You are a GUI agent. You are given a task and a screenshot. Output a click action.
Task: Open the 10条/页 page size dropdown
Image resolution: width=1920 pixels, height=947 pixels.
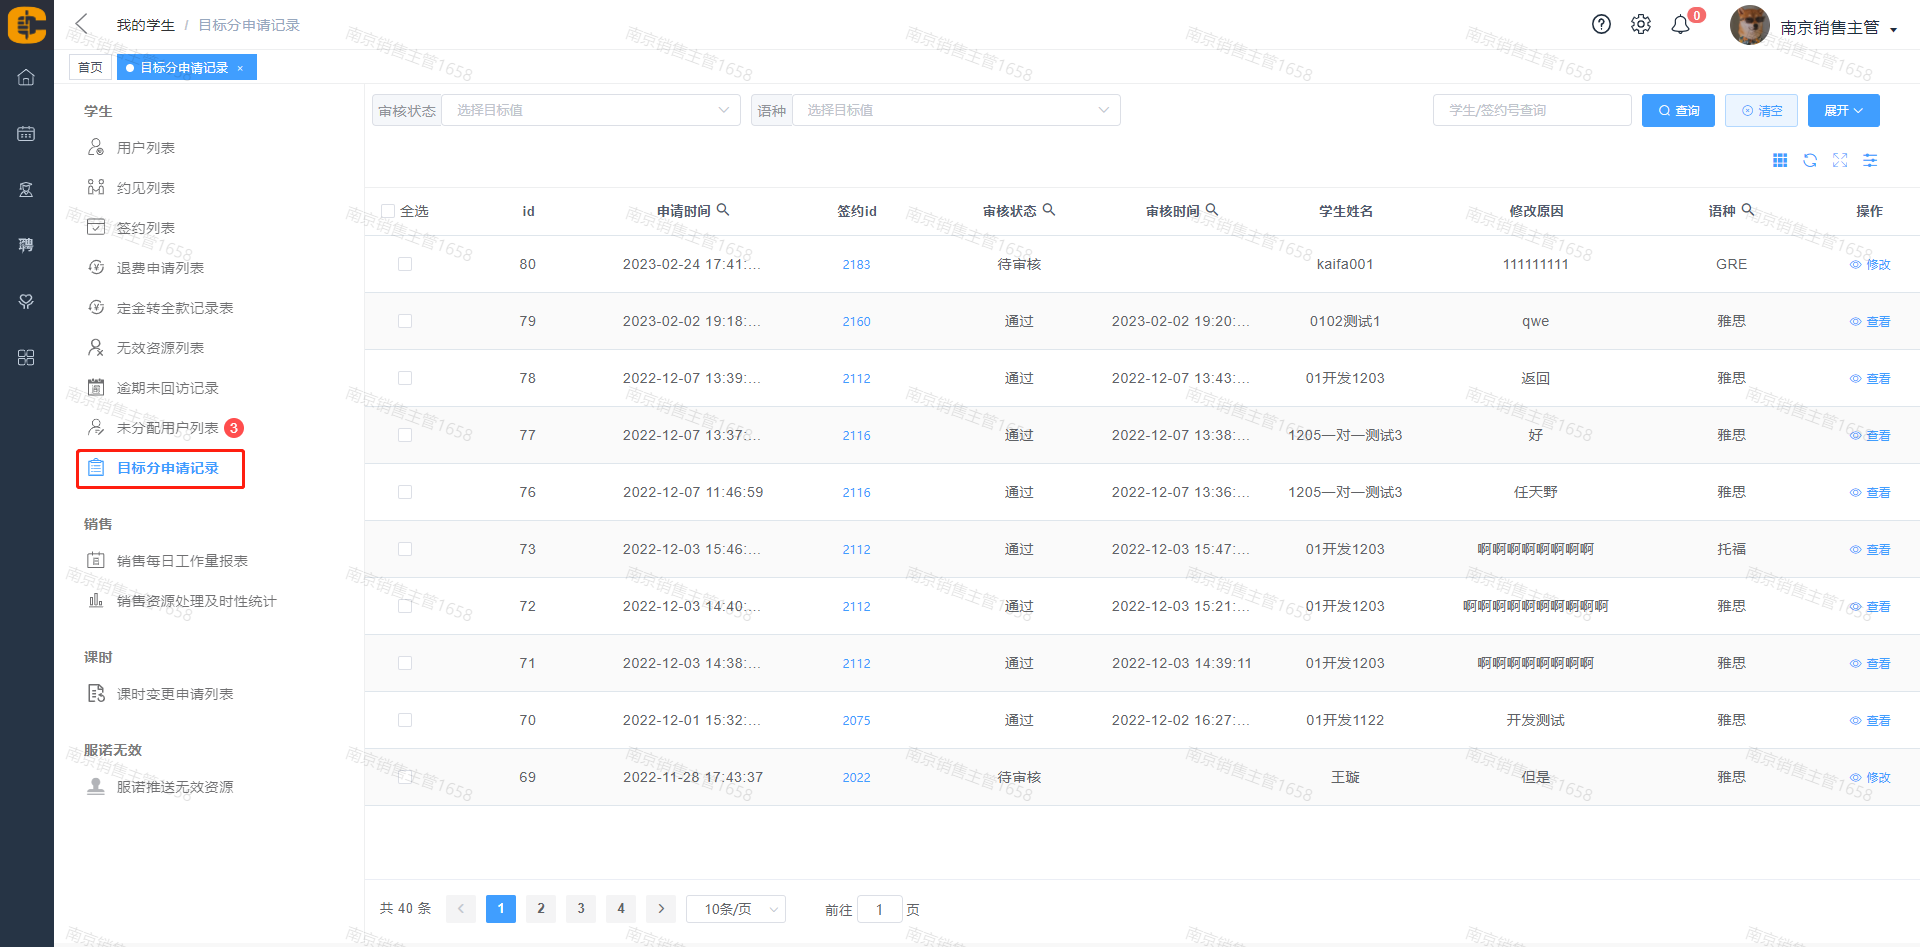coord(736,909)
